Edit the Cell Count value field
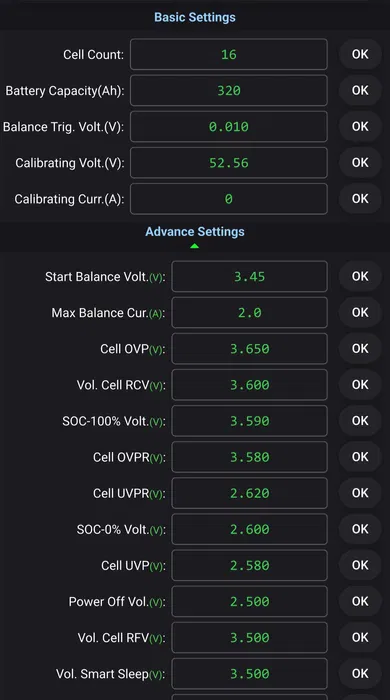 (228, 54)
